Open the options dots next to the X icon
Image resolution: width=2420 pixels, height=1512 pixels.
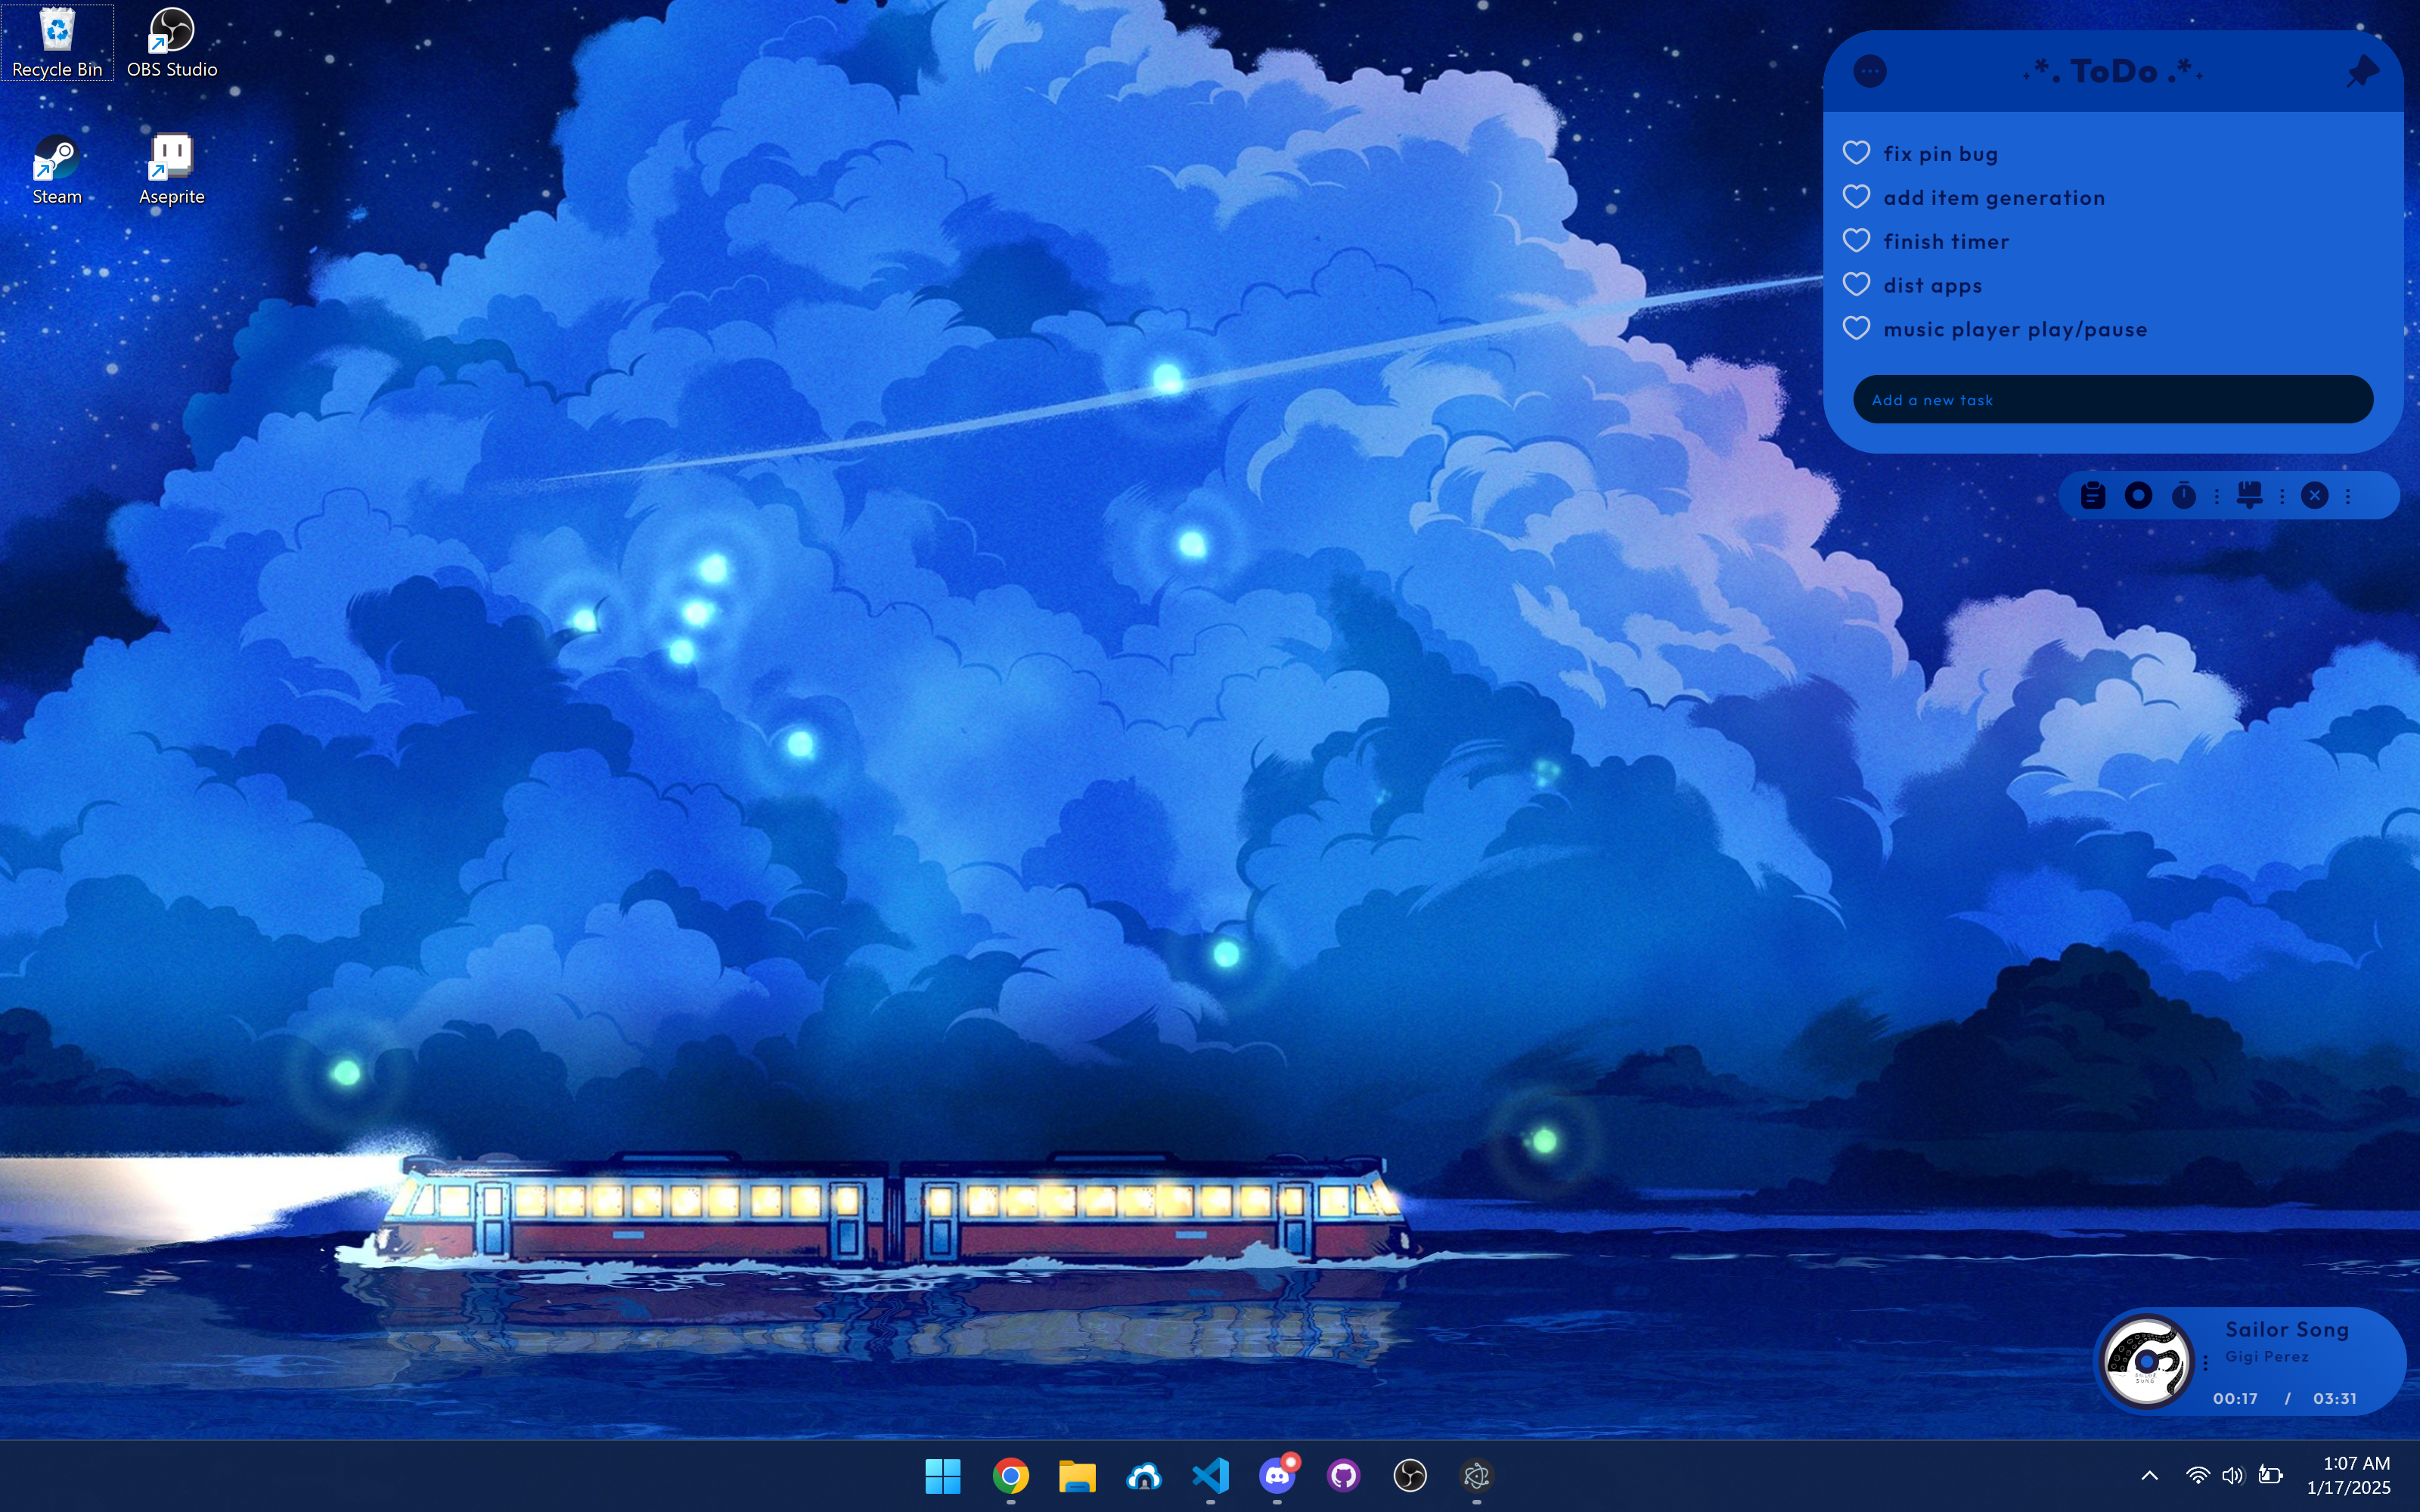[x=2348, y=496]
